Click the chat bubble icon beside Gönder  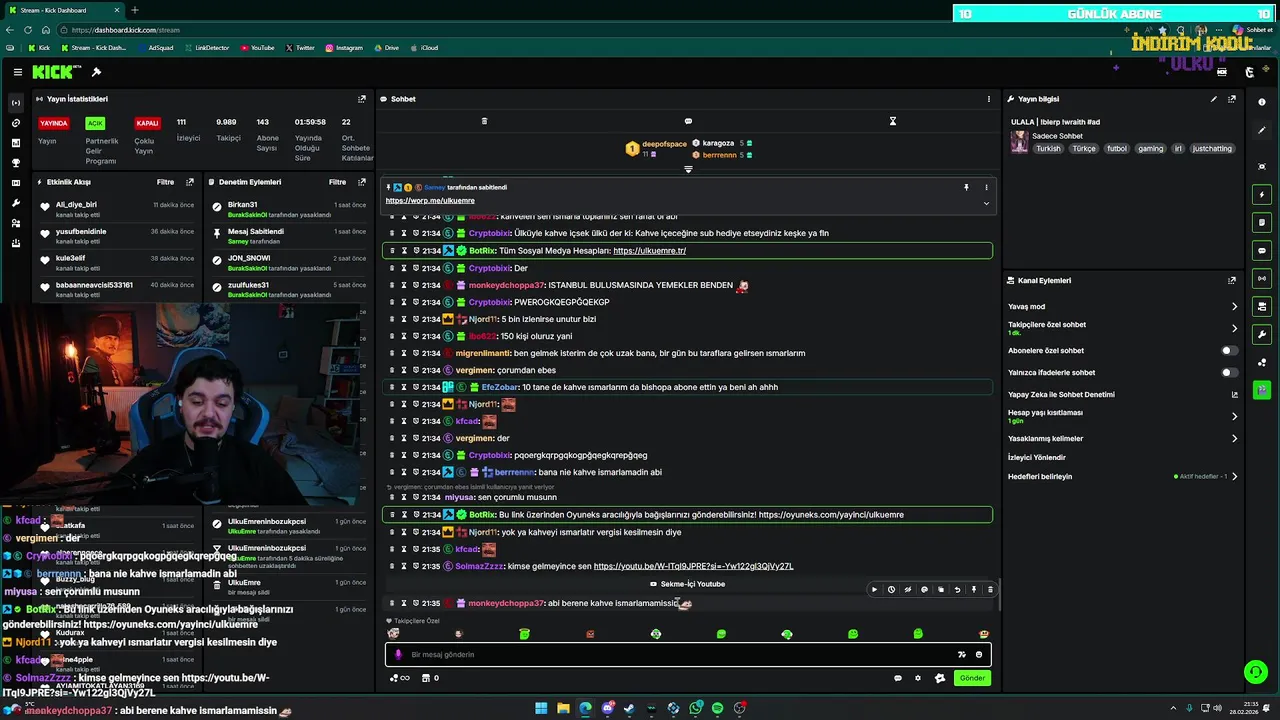coord(897,678)
